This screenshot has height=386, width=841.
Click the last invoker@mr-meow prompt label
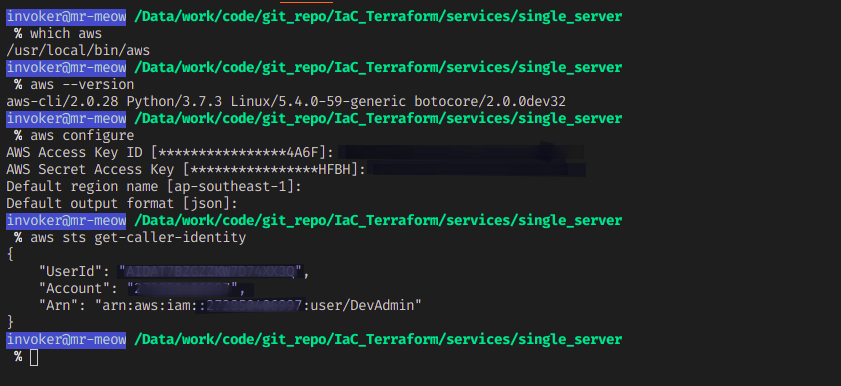click(x=66, y=340)
